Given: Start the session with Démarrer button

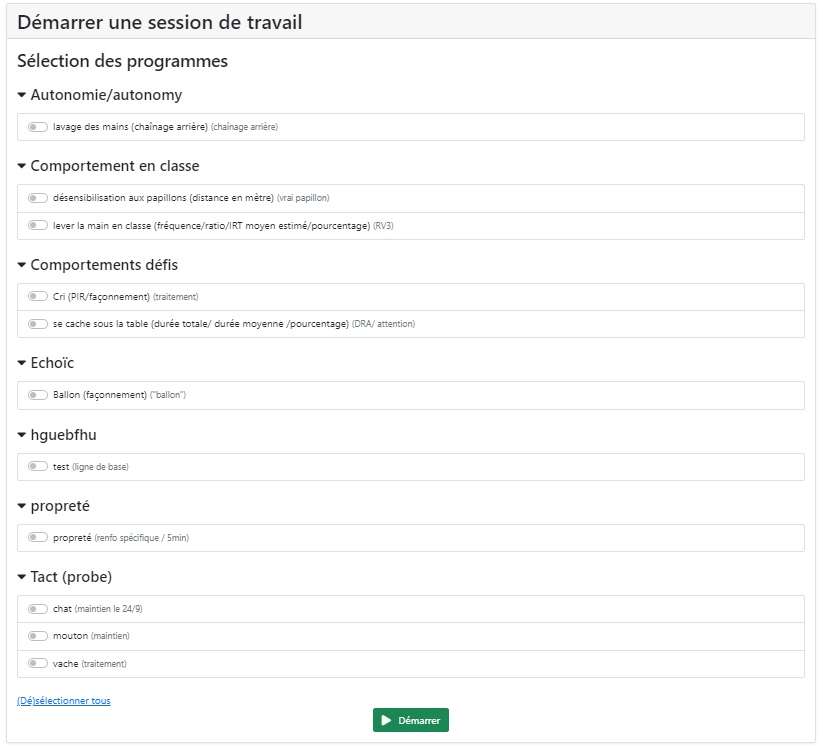Looking at the screenshot, I should [x=410, y=720].
